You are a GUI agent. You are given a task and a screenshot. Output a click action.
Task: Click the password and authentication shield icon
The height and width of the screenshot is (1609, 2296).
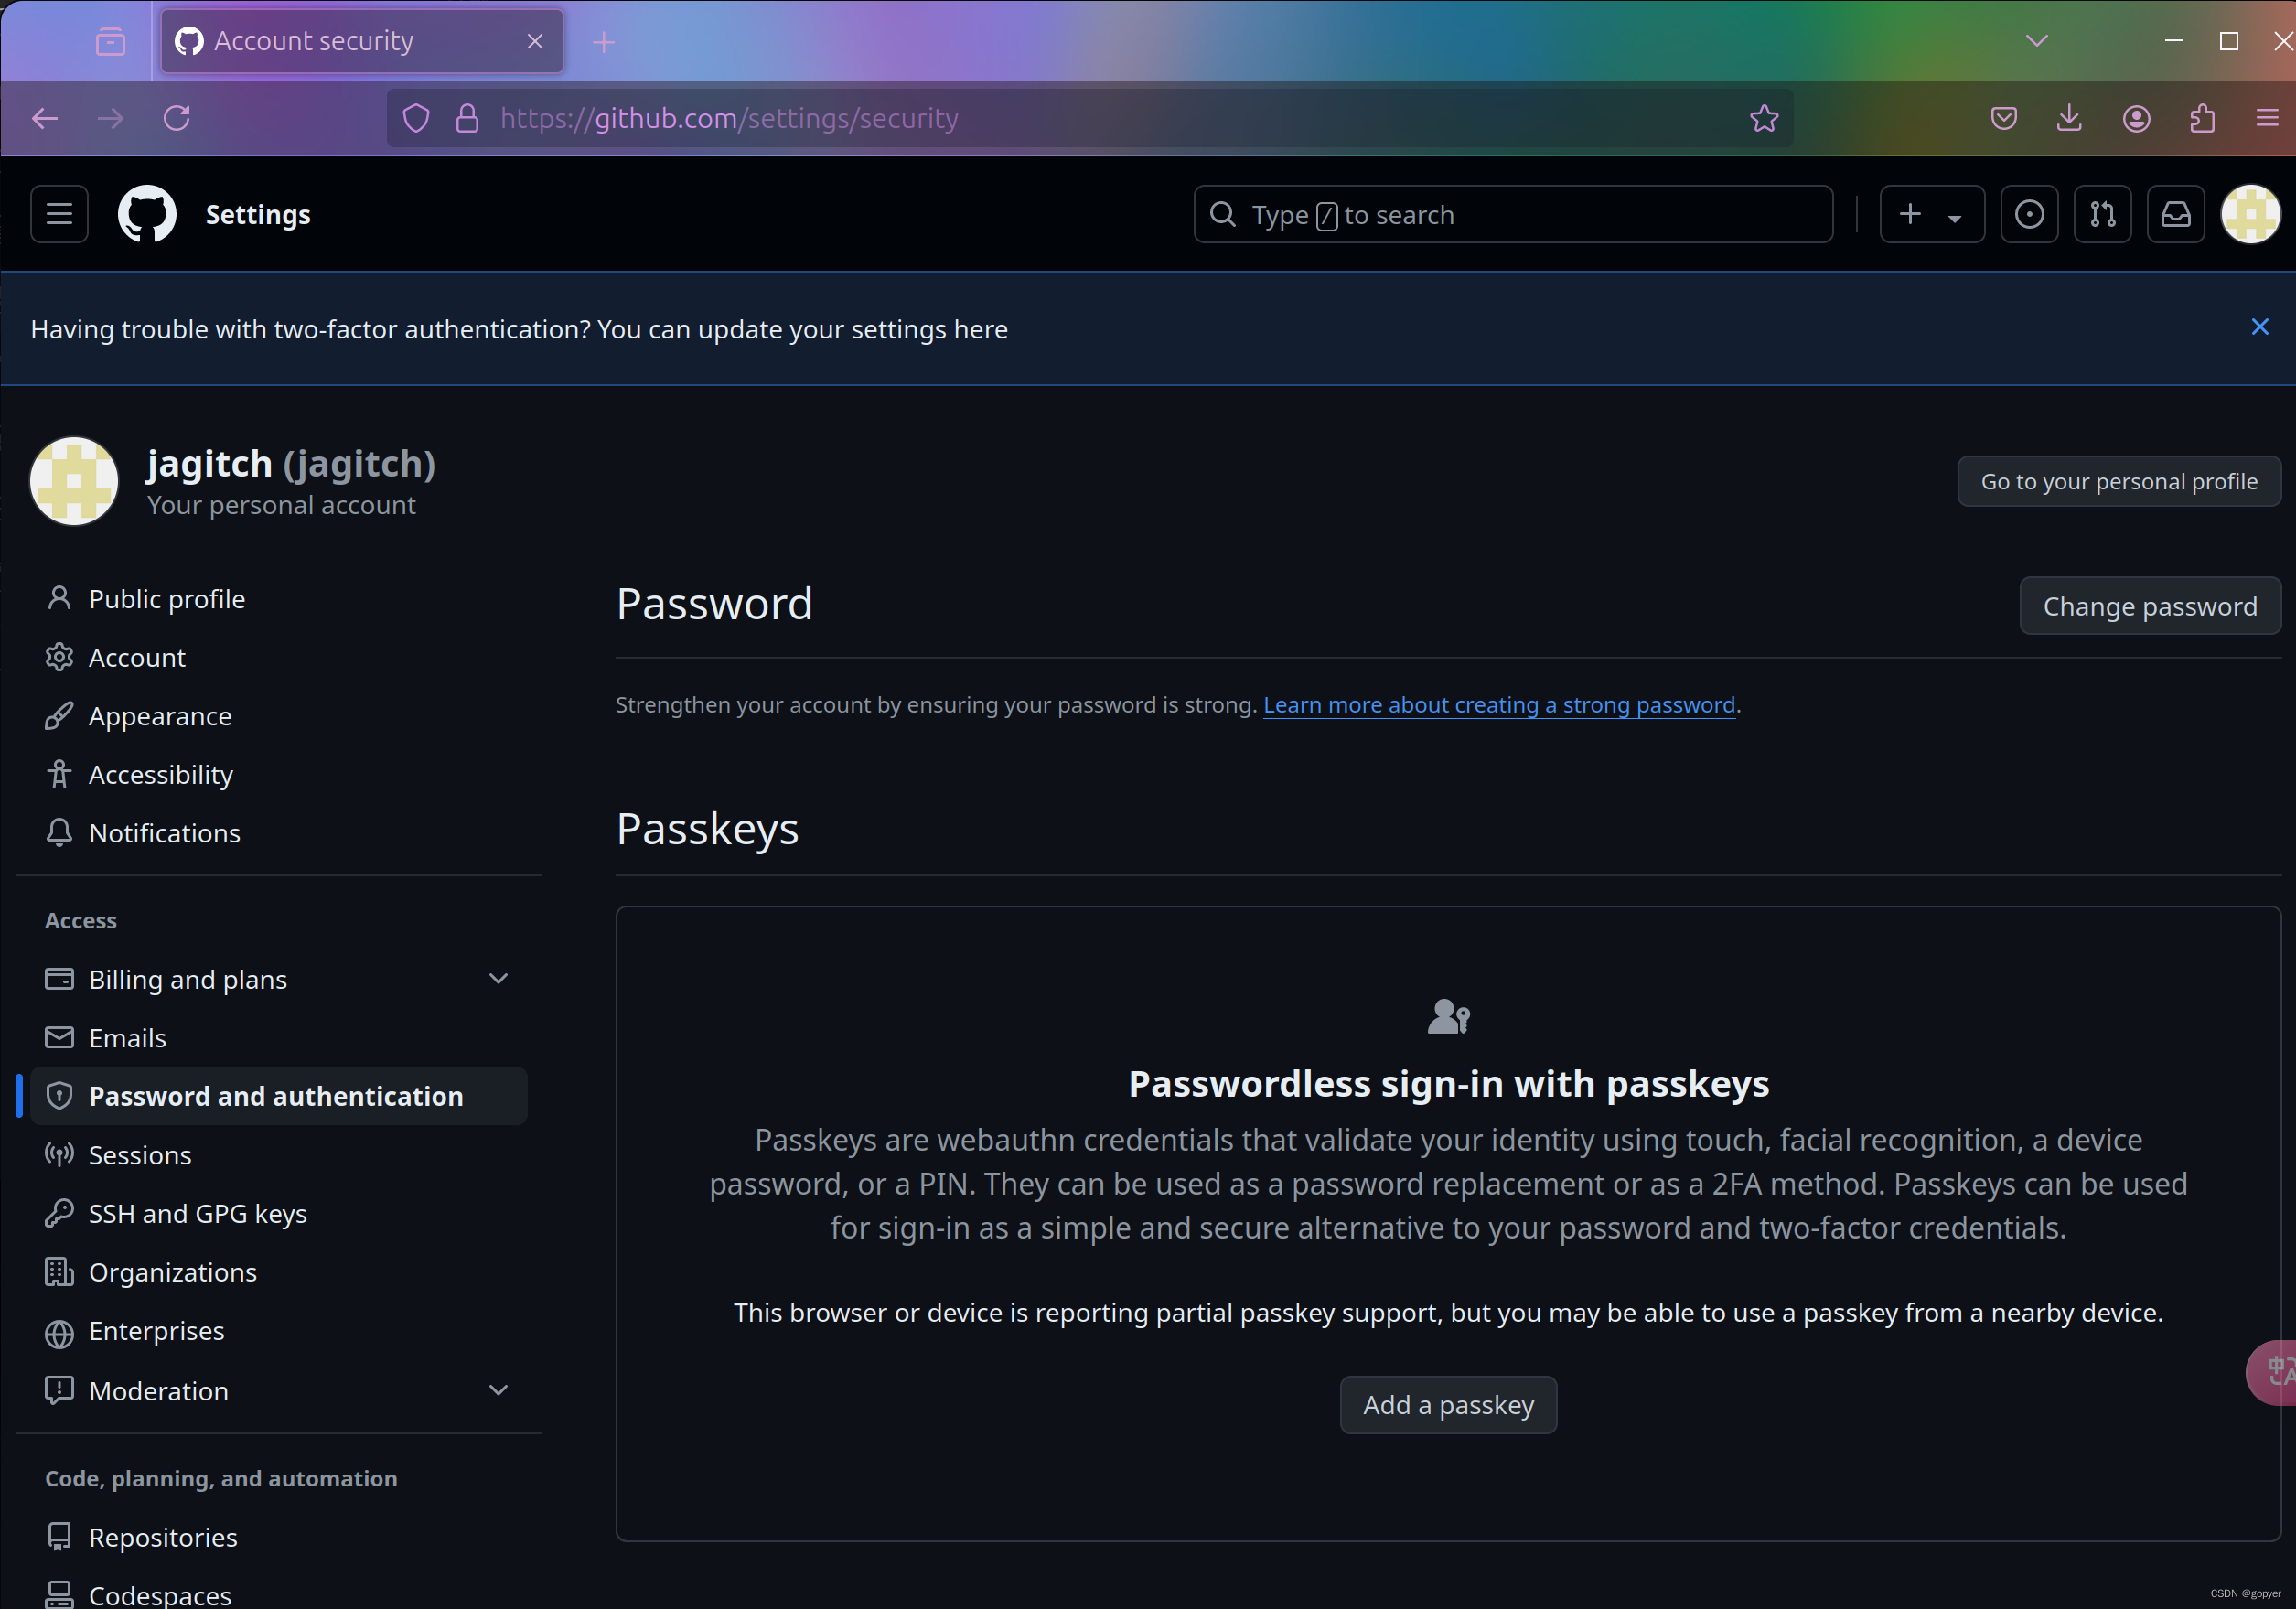click(58, 1096)
